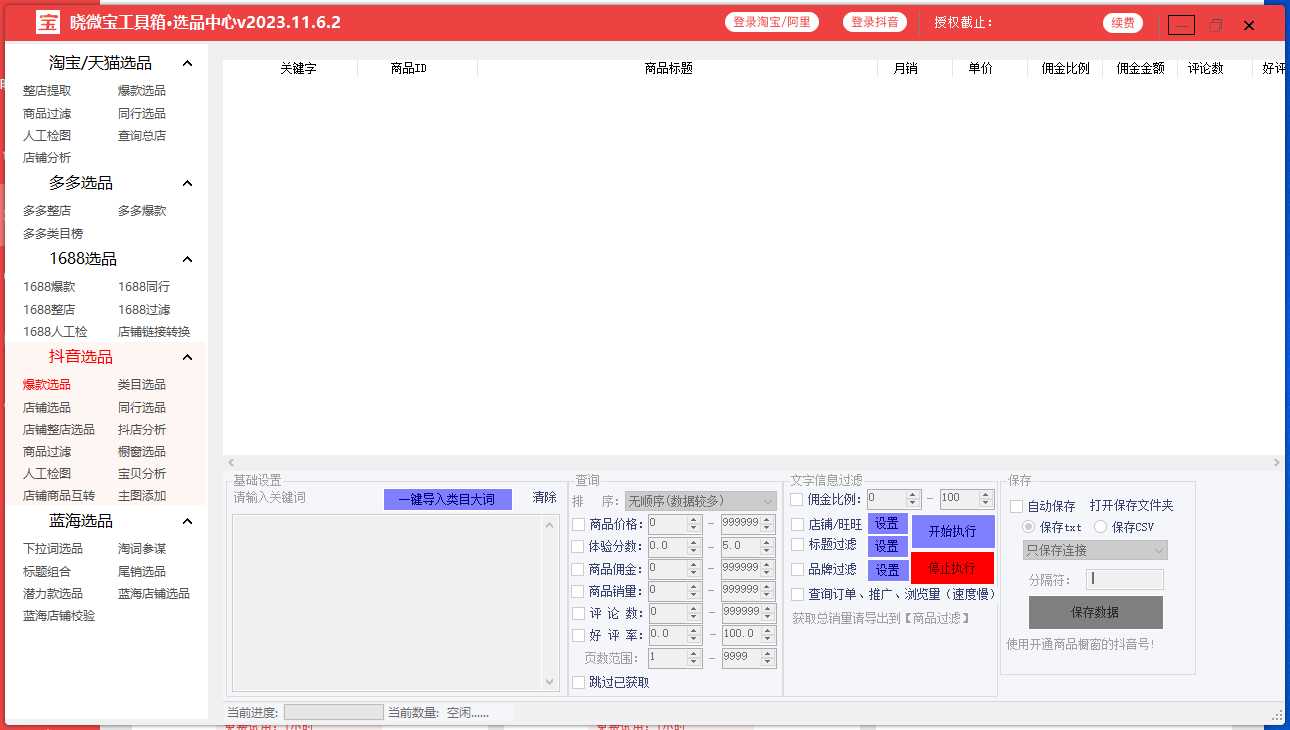This screenshot has width=1290, height=730.
Task: Enable the 体验分数 filter checkbox
Action: pyautogui.click(x=578, y=547)
